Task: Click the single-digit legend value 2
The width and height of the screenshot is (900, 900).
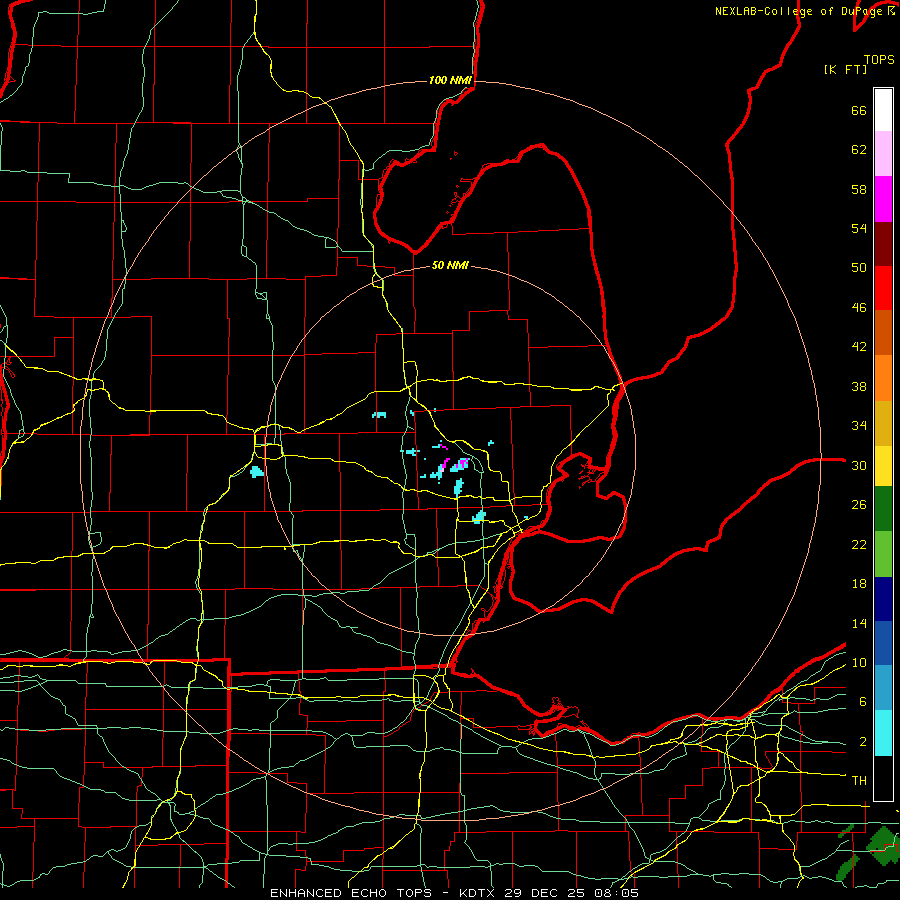Action: [863, 742]
